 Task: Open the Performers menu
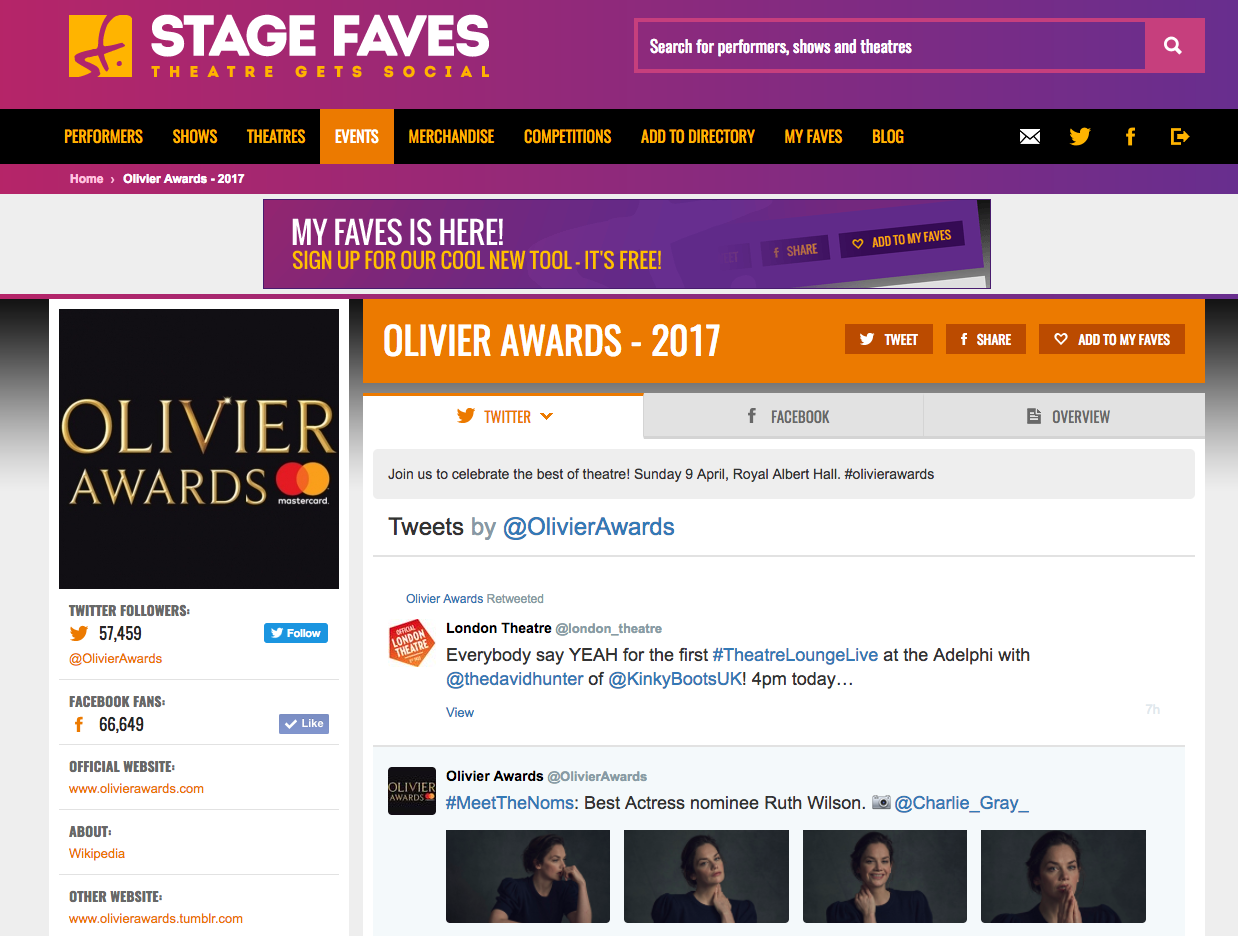104,137
